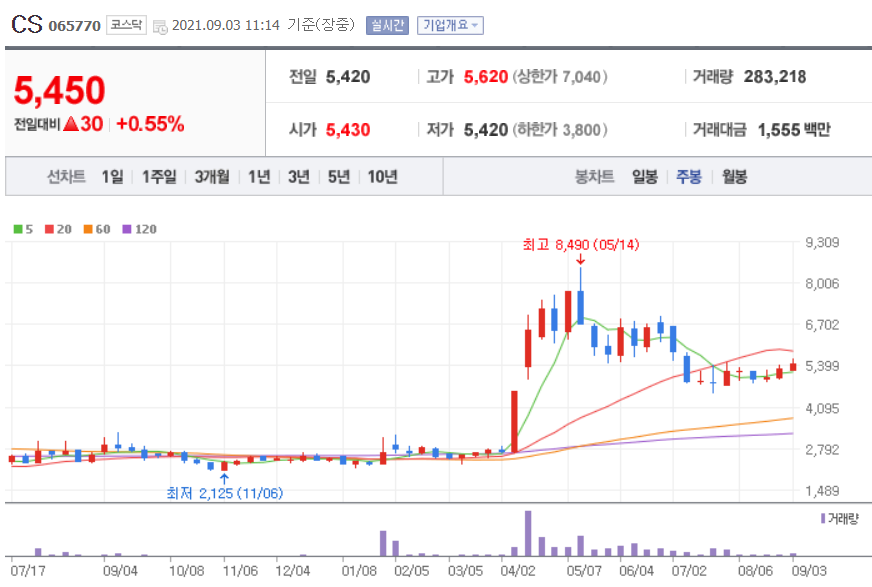The width and height of the screenshot is (872, 587).
Task: Click the CS stock name heading
Action: click(27, 22)
